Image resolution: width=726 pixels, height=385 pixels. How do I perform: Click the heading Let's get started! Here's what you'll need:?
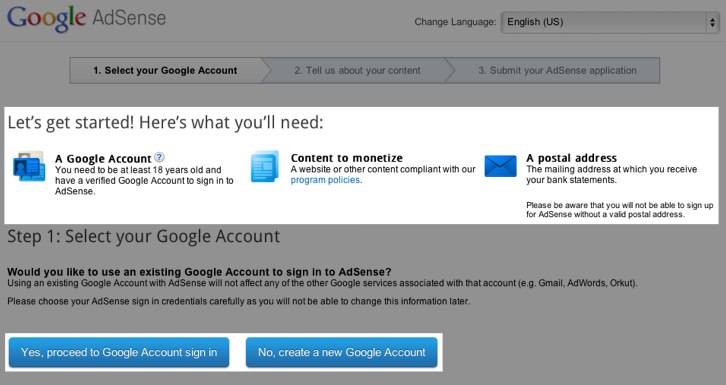(x=166, y=123)
